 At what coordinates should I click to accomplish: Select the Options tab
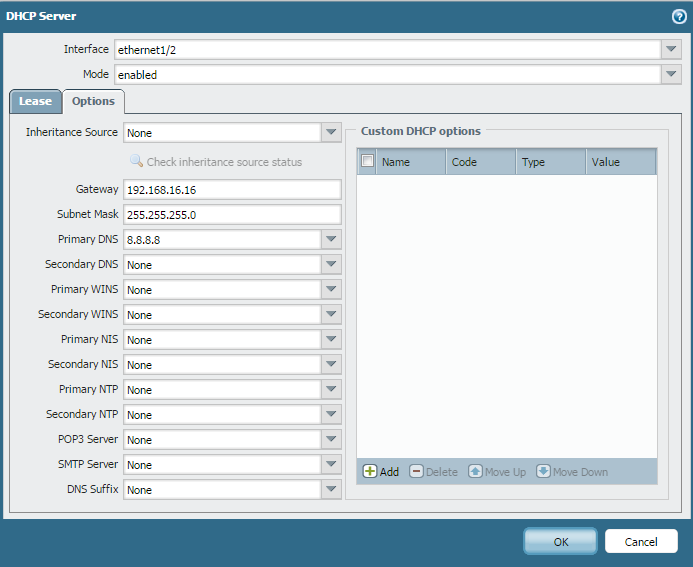93,101
